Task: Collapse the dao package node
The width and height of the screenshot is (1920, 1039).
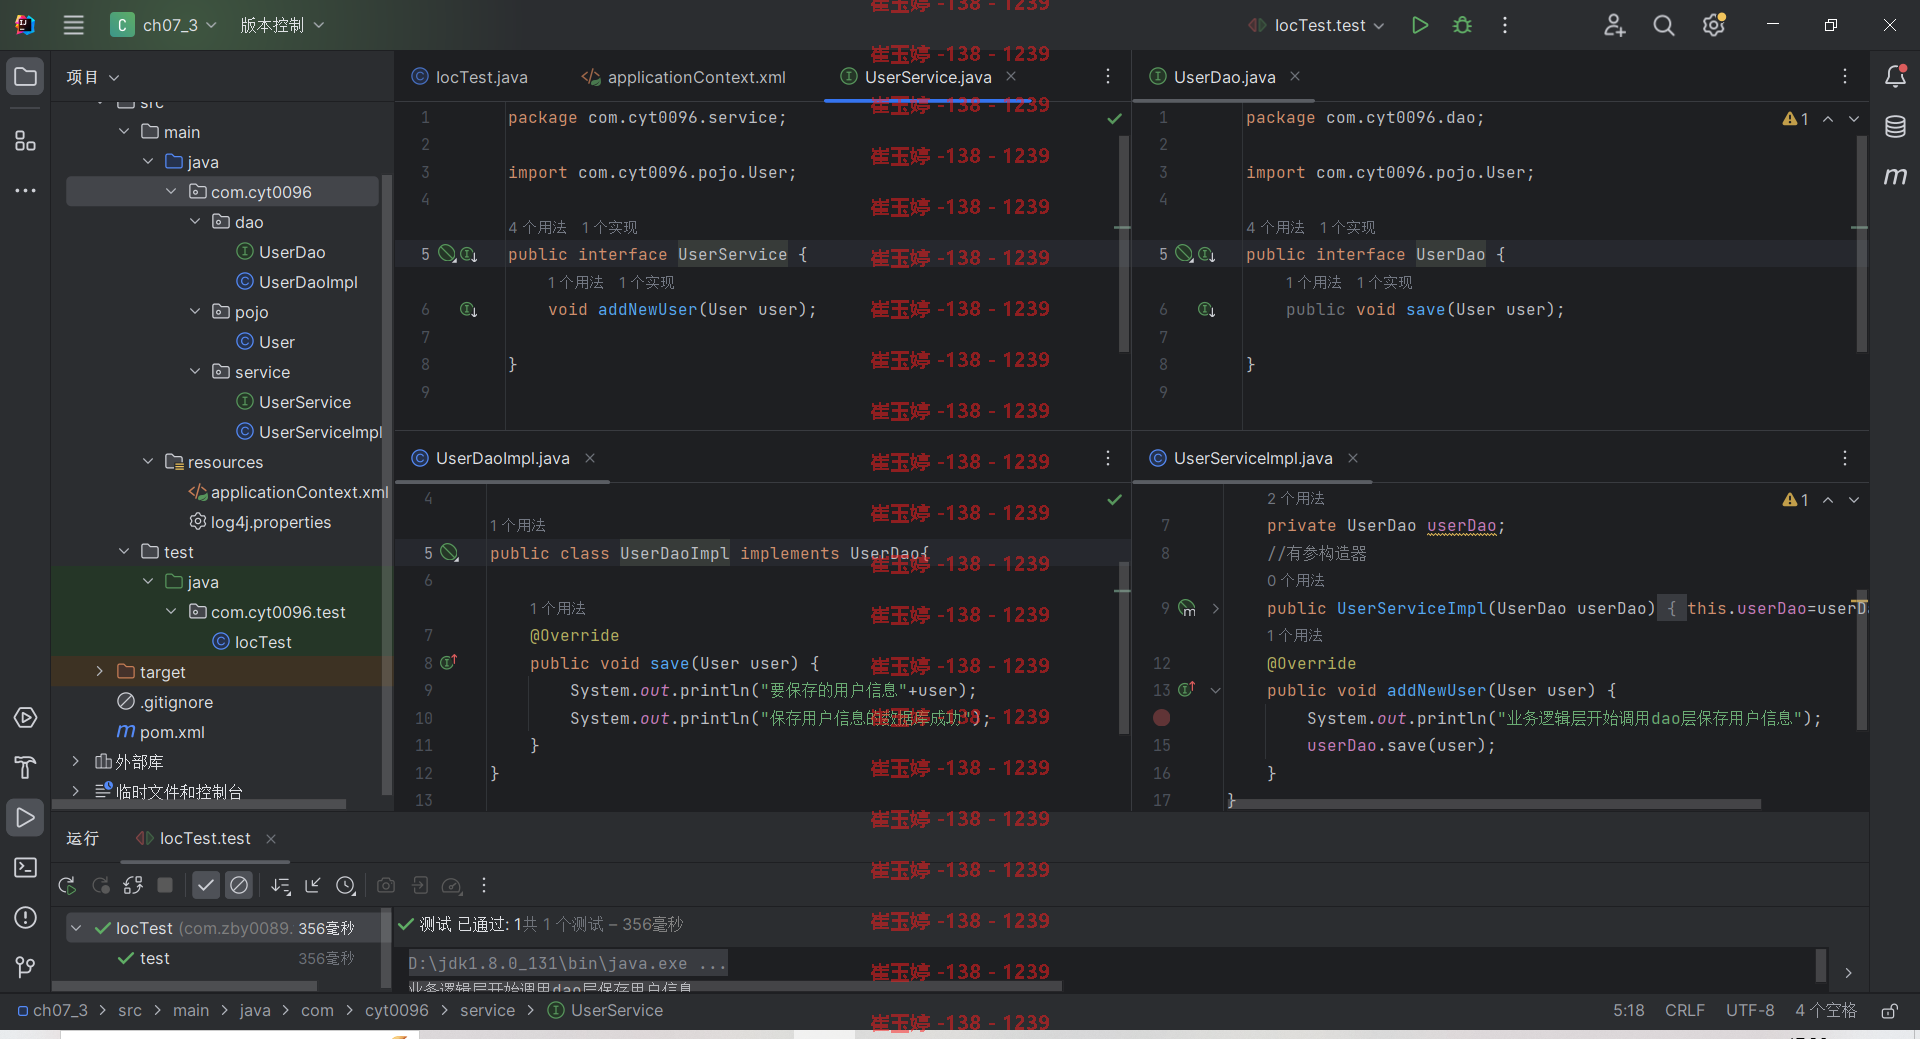Action: tap(195, 222)
